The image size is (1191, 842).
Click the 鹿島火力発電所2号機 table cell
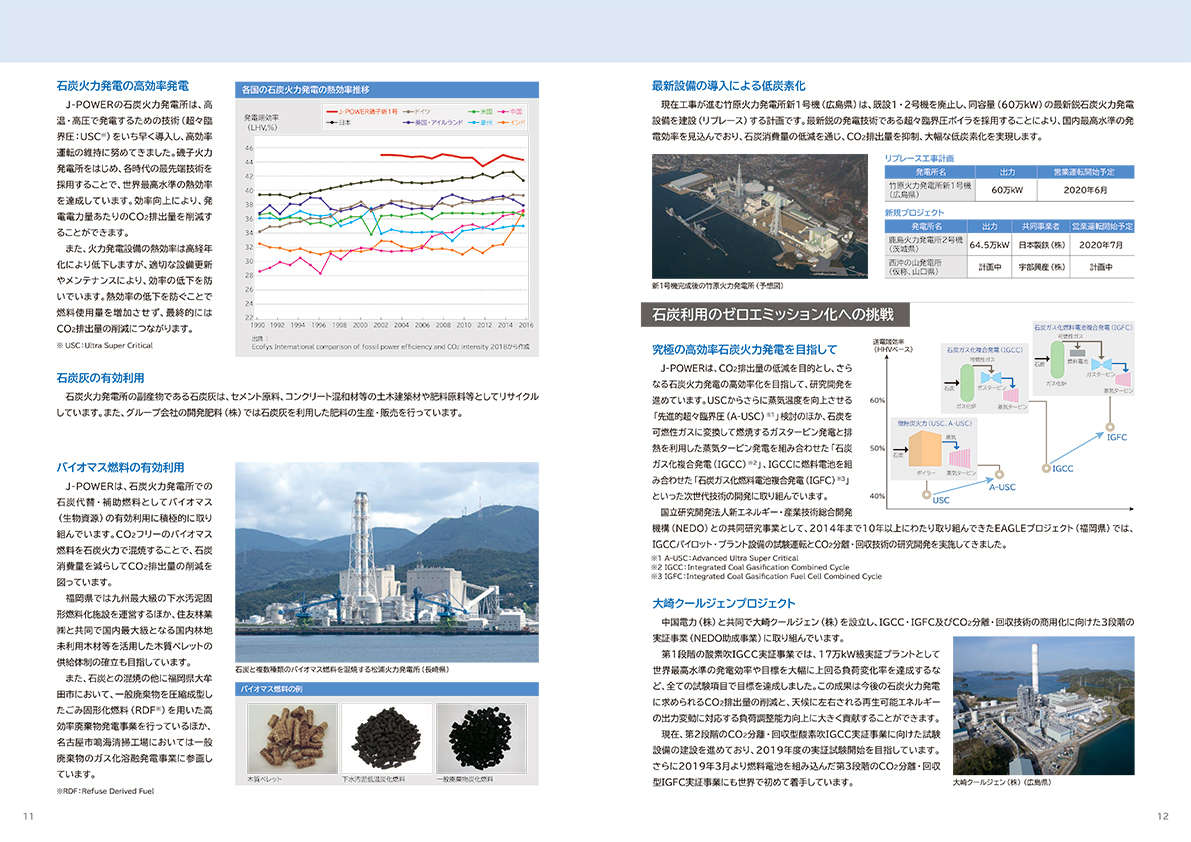(927, 244)
